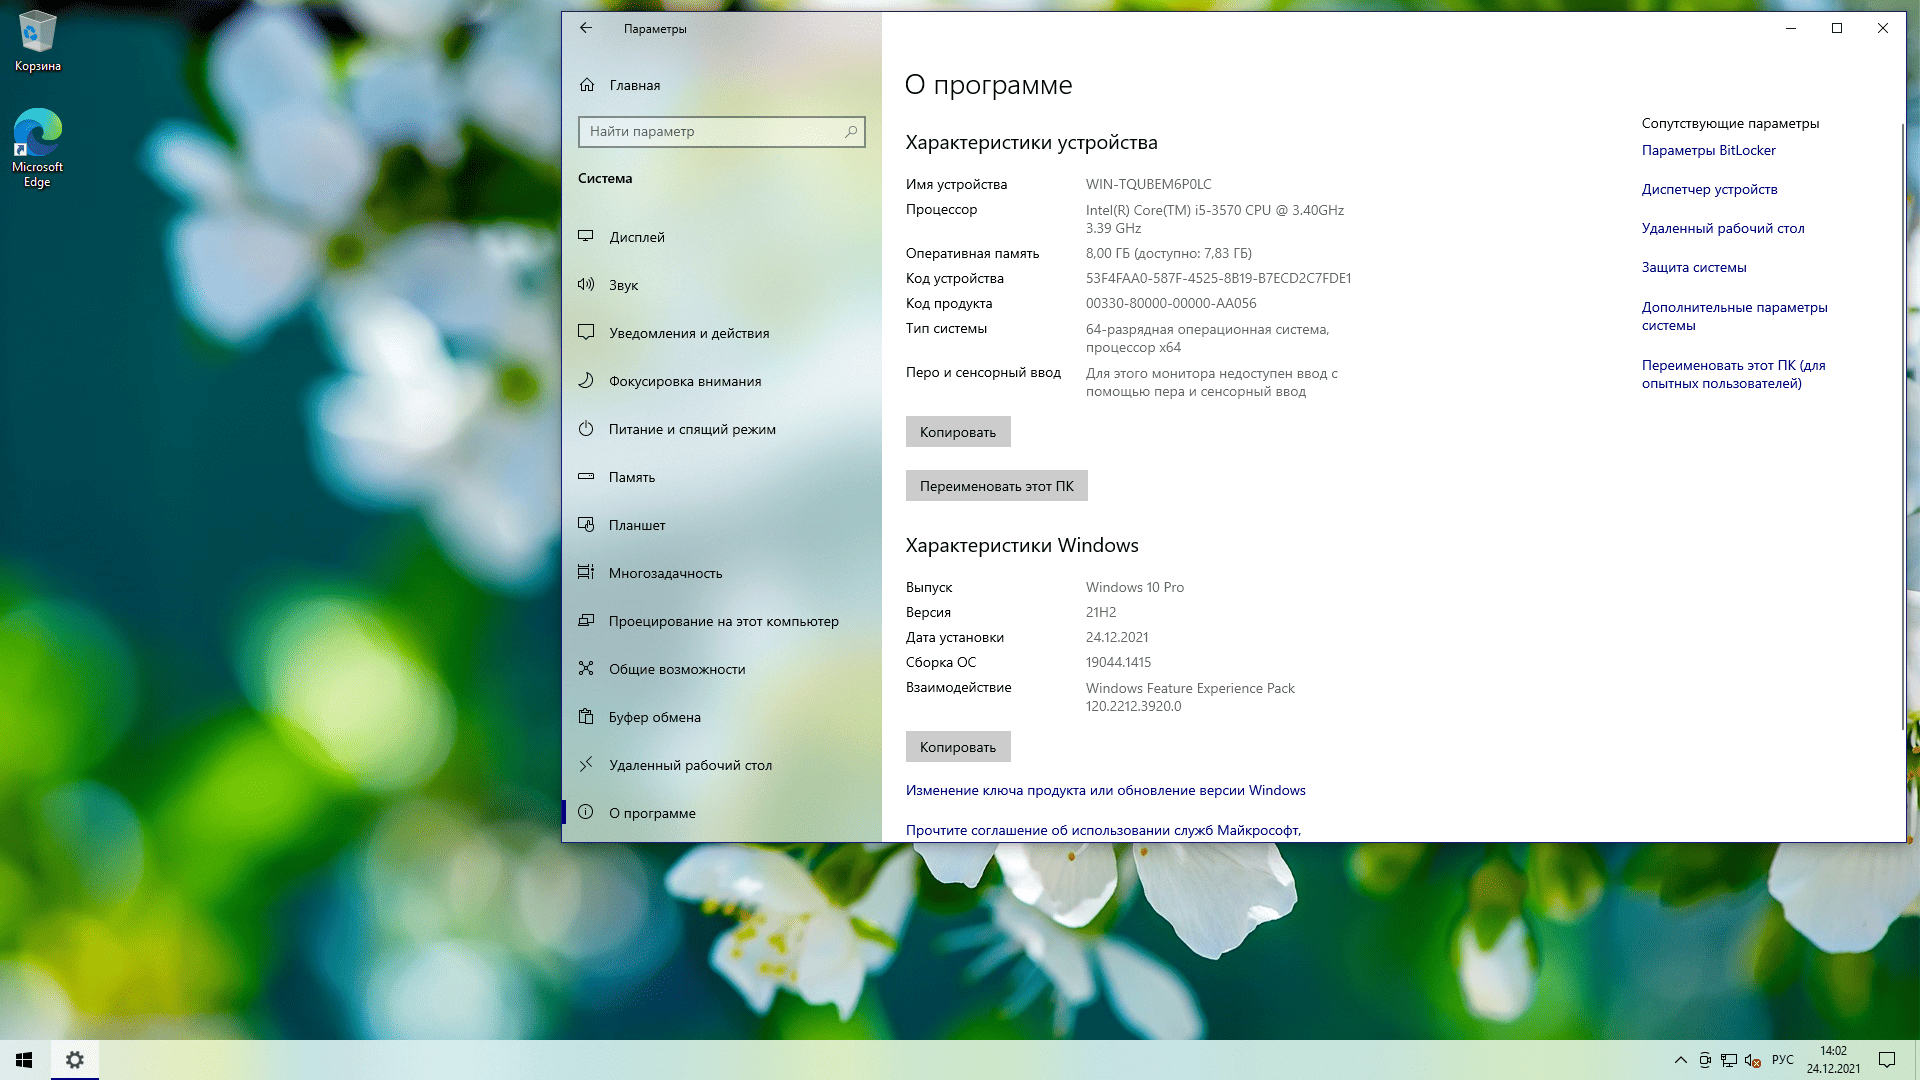Screen dimensions: 1920x1080
Task: Click the meet now camera tray icon
Action: [x=1705, y=1060]
